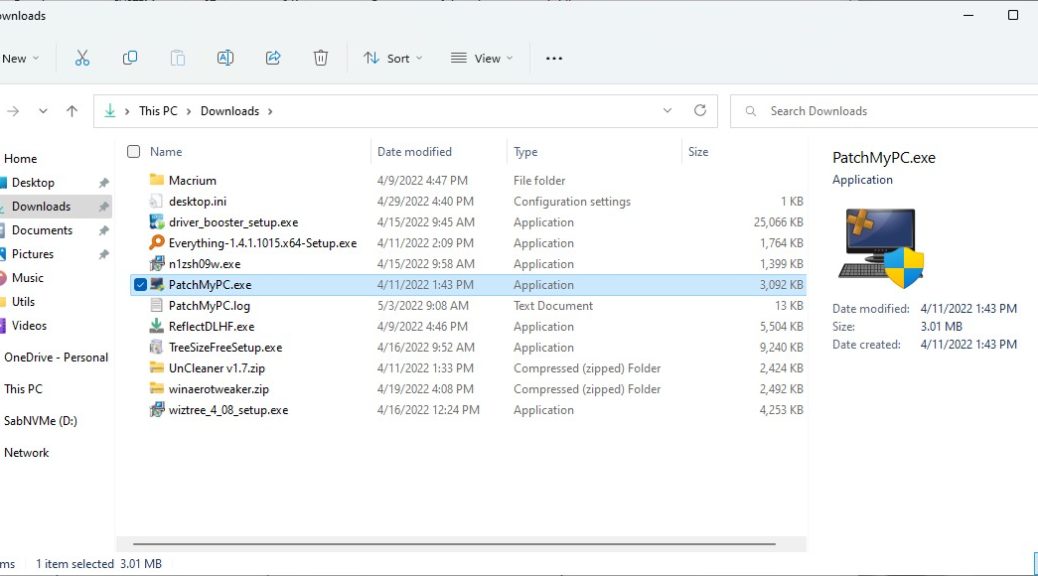The image size is (1038, 576).
Task: Click the Everything setup magnifier icon
Action: pos(156,242)
